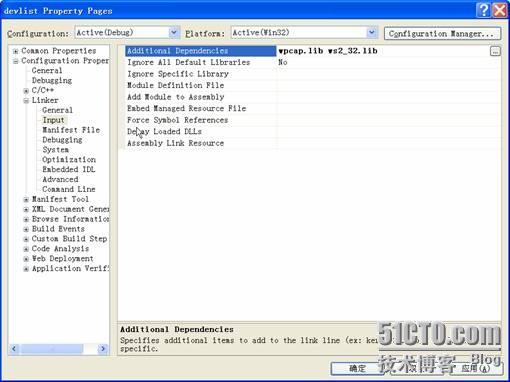The height and width of the screenshot is (382, 510).
Task: Select the Build Events label
Action: (x=58, y=229)
